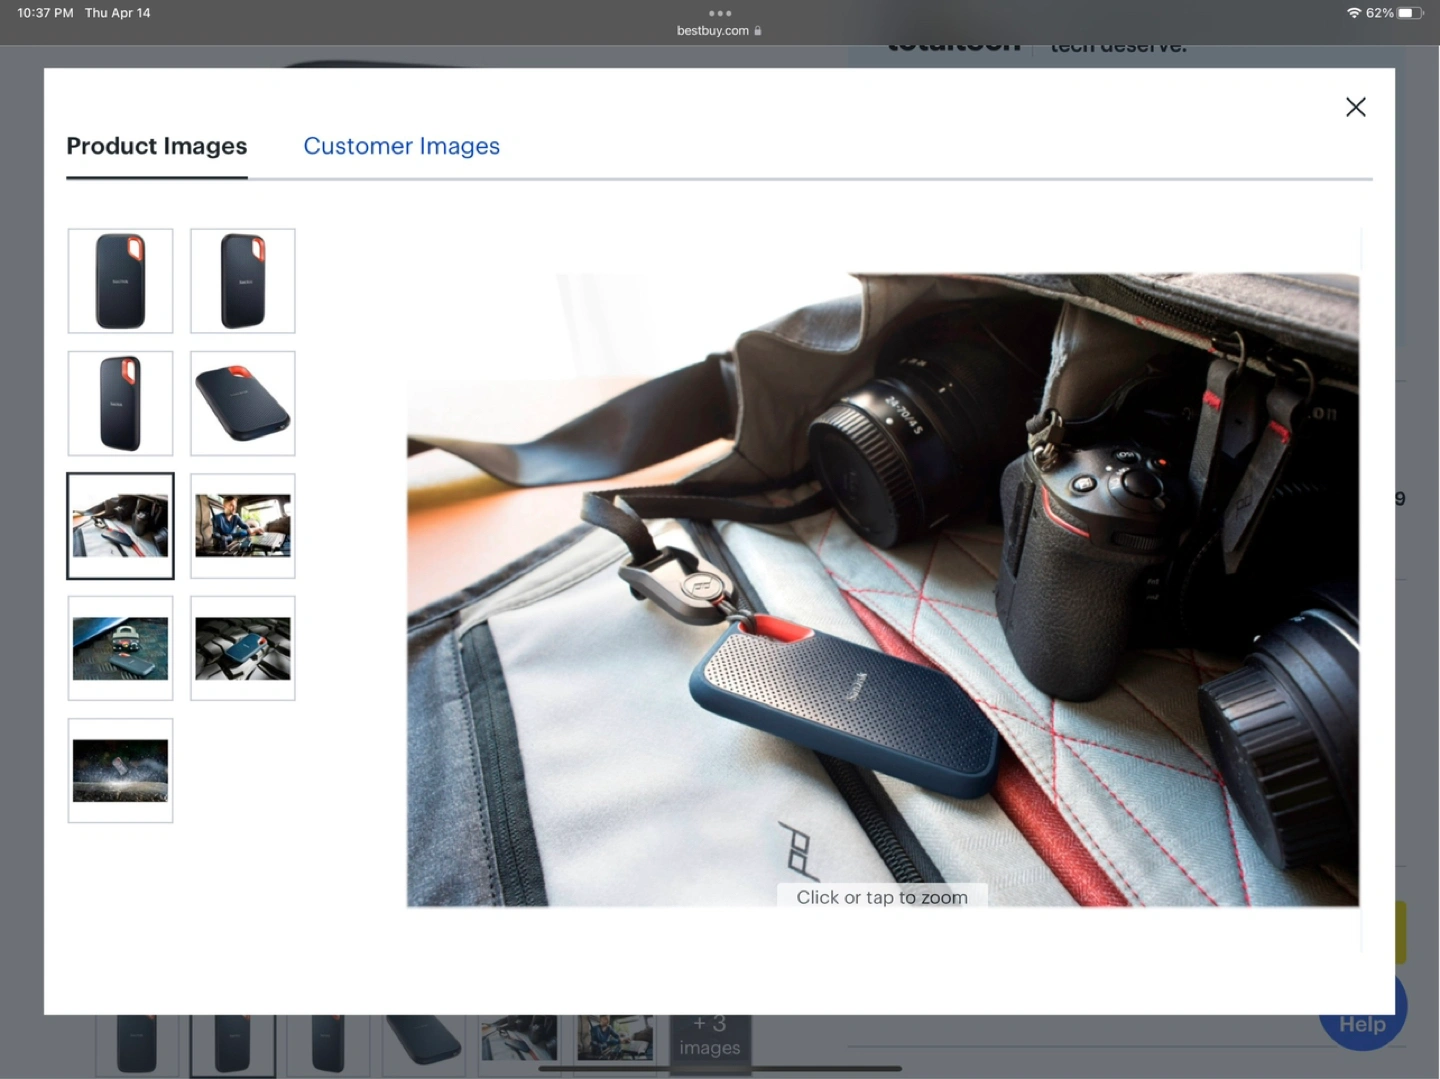The width and height of the screenshot is (1440, 1079).
Task: Open the thumbnail with SSD and padlock
Action: coord(120,648)
